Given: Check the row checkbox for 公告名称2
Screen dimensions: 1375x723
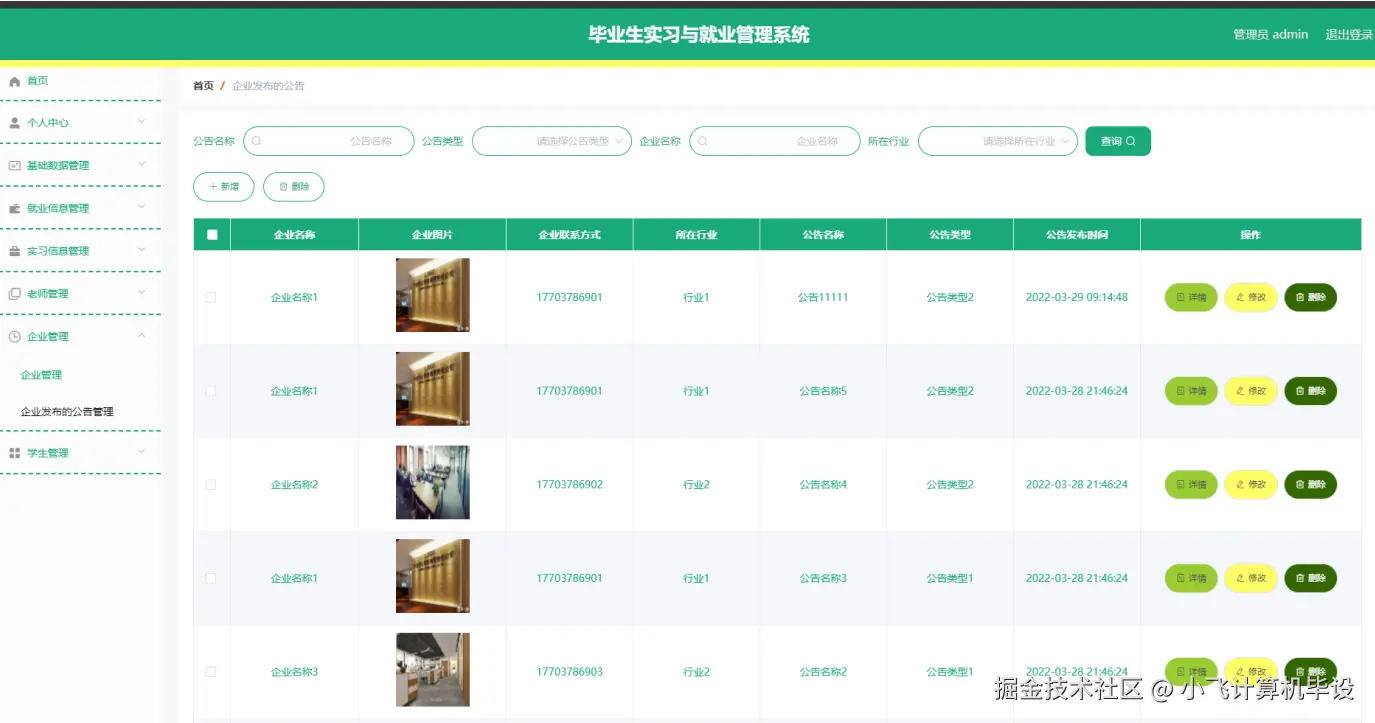Looking at the screenshot, I should click(211, 672).
